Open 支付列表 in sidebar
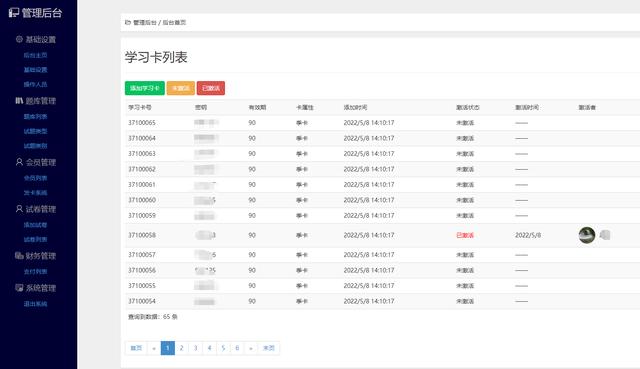The image size is (640, 369). pos(36,271)
